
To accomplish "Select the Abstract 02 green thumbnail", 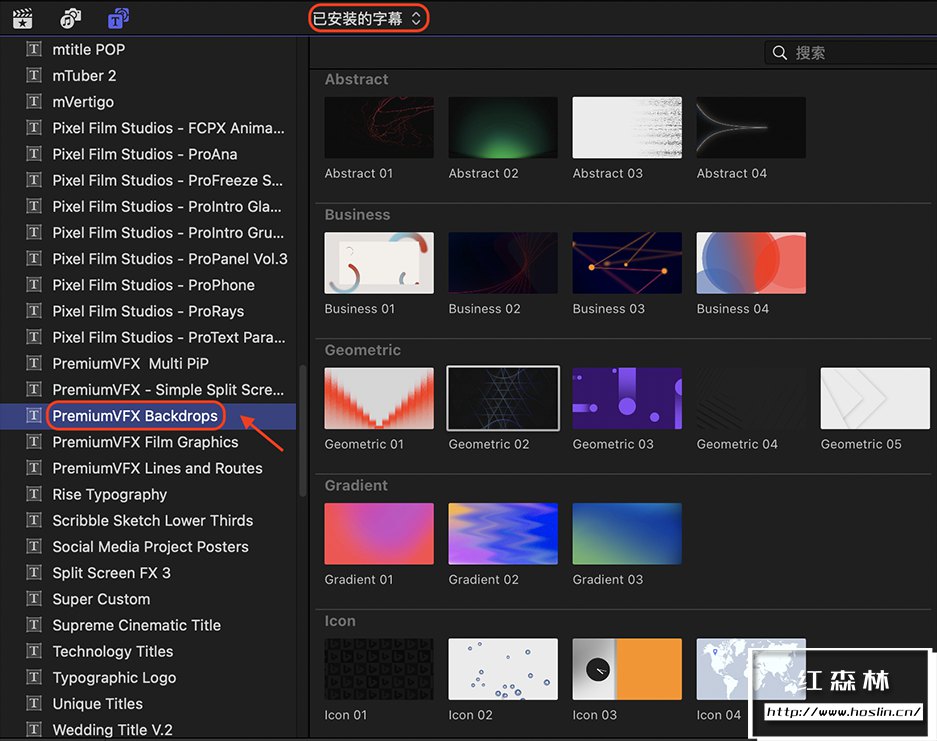I will (x=502, y=127).
